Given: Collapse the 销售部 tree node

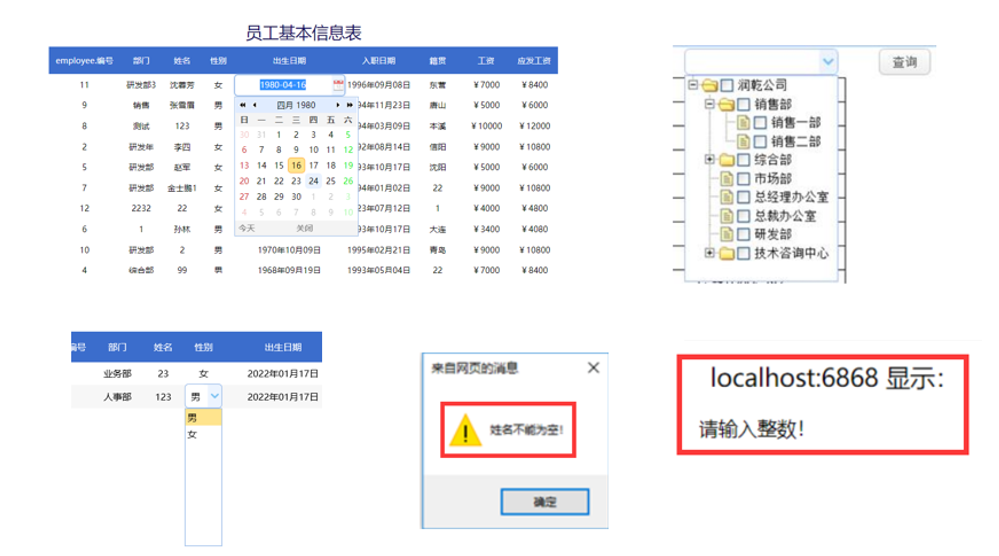Looking at the screenshot, I should [x=709, y=104].
